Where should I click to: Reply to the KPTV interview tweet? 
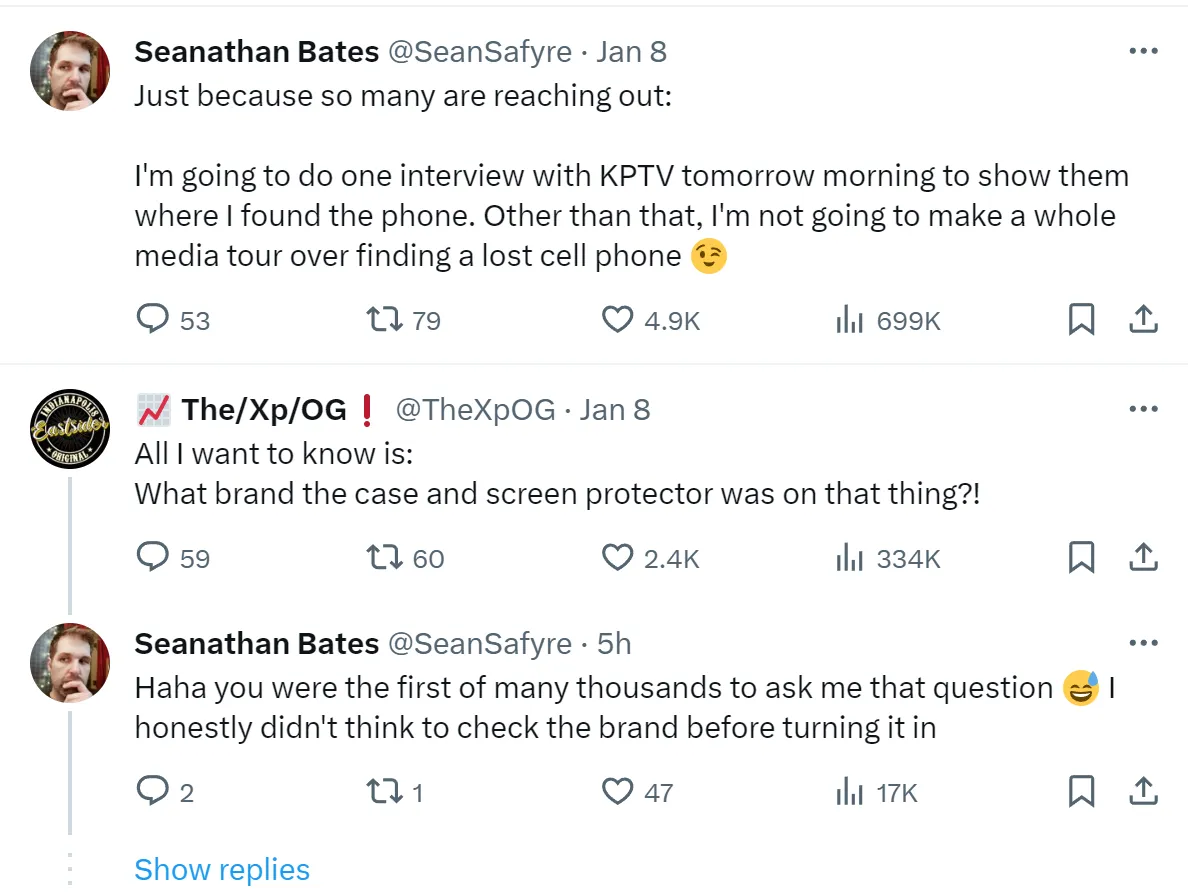[x=152, y=320]
